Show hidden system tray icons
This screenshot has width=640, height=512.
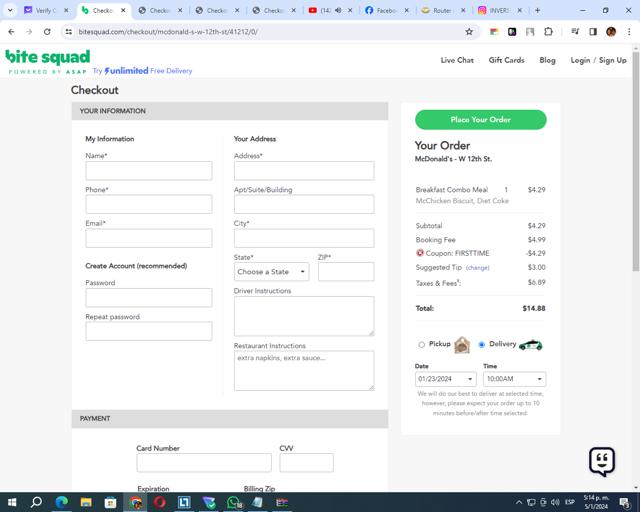point(519,502)
